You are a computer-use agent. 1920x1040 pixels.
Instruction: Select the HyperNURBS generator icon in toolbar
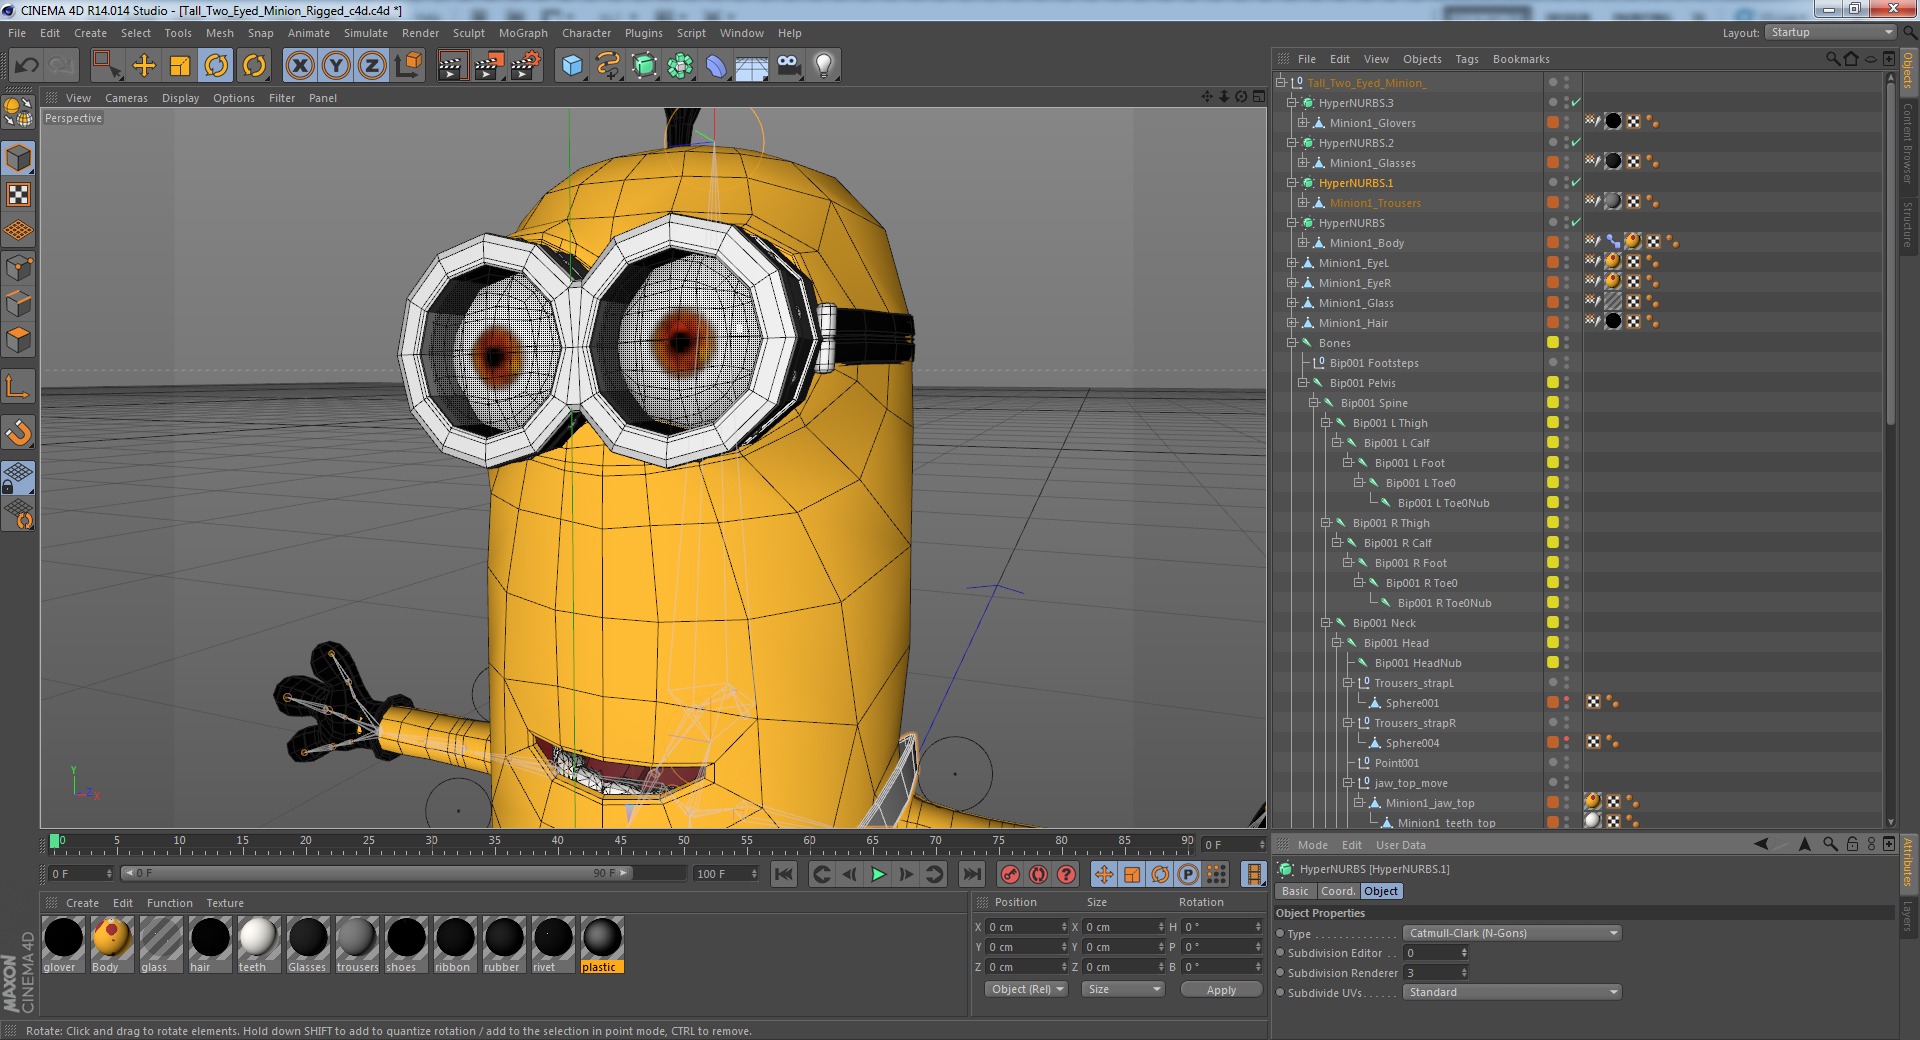click(645, 65)
